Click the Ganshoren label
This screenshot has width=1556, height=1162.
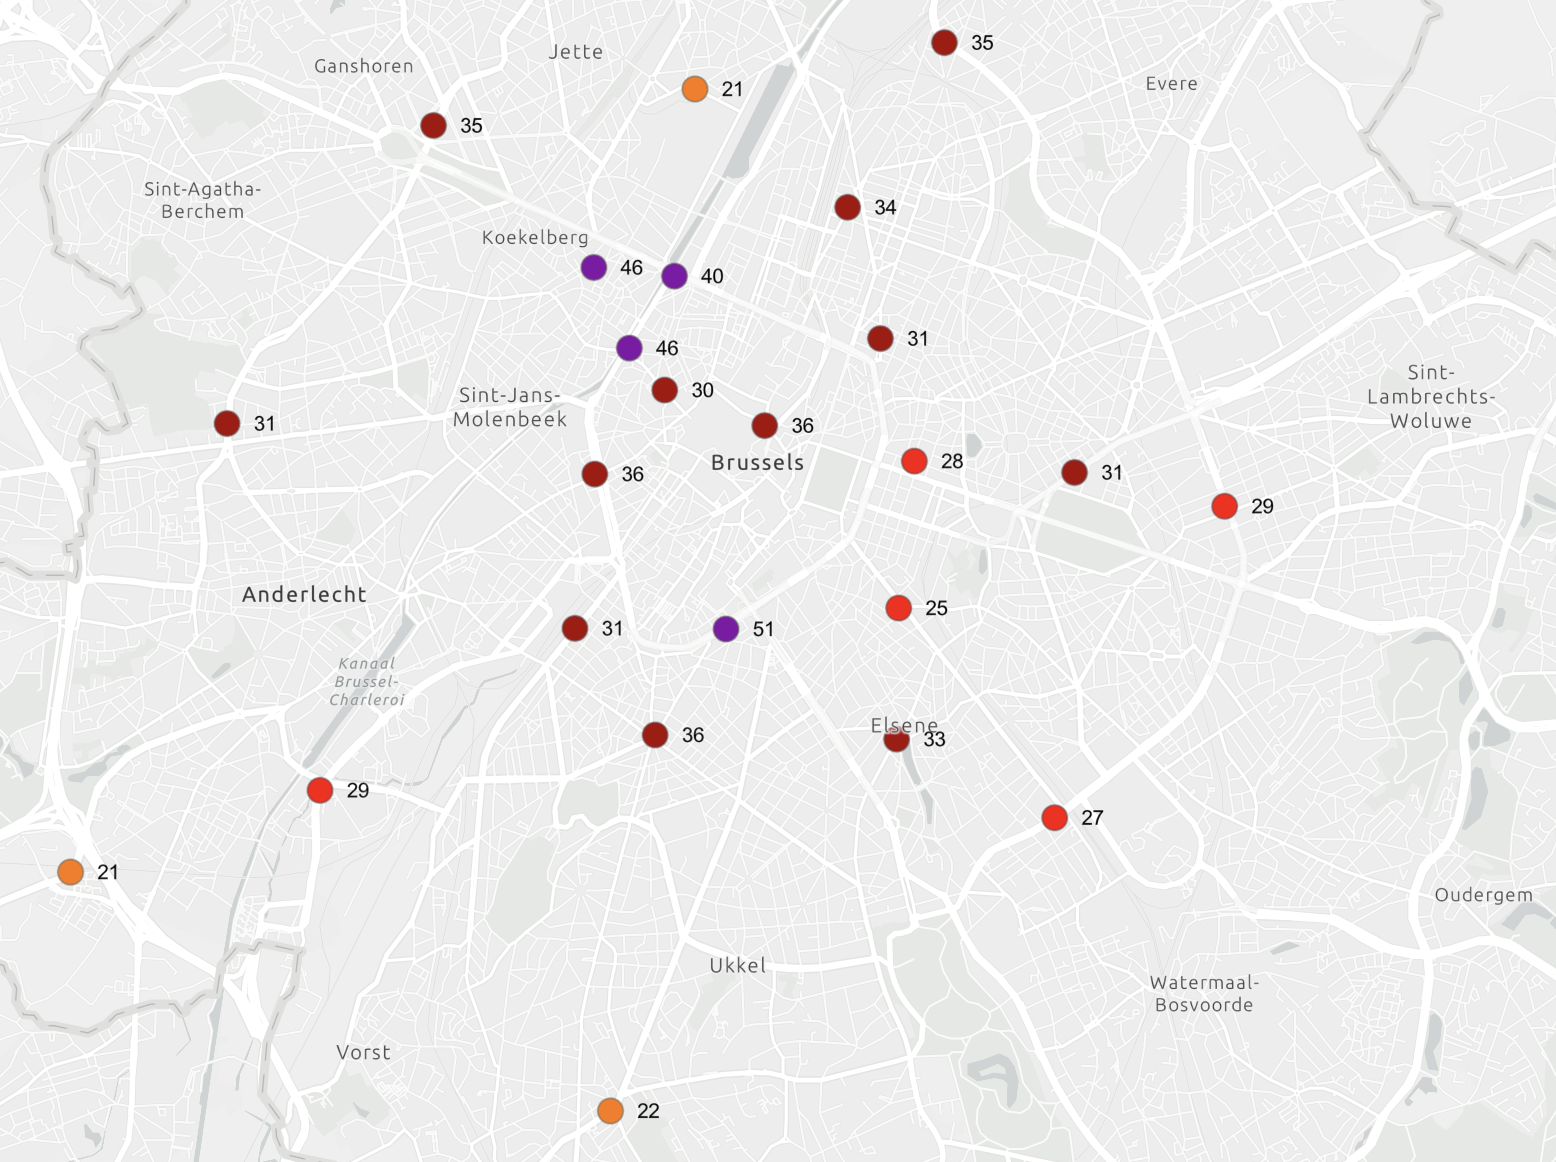[364, 67]
